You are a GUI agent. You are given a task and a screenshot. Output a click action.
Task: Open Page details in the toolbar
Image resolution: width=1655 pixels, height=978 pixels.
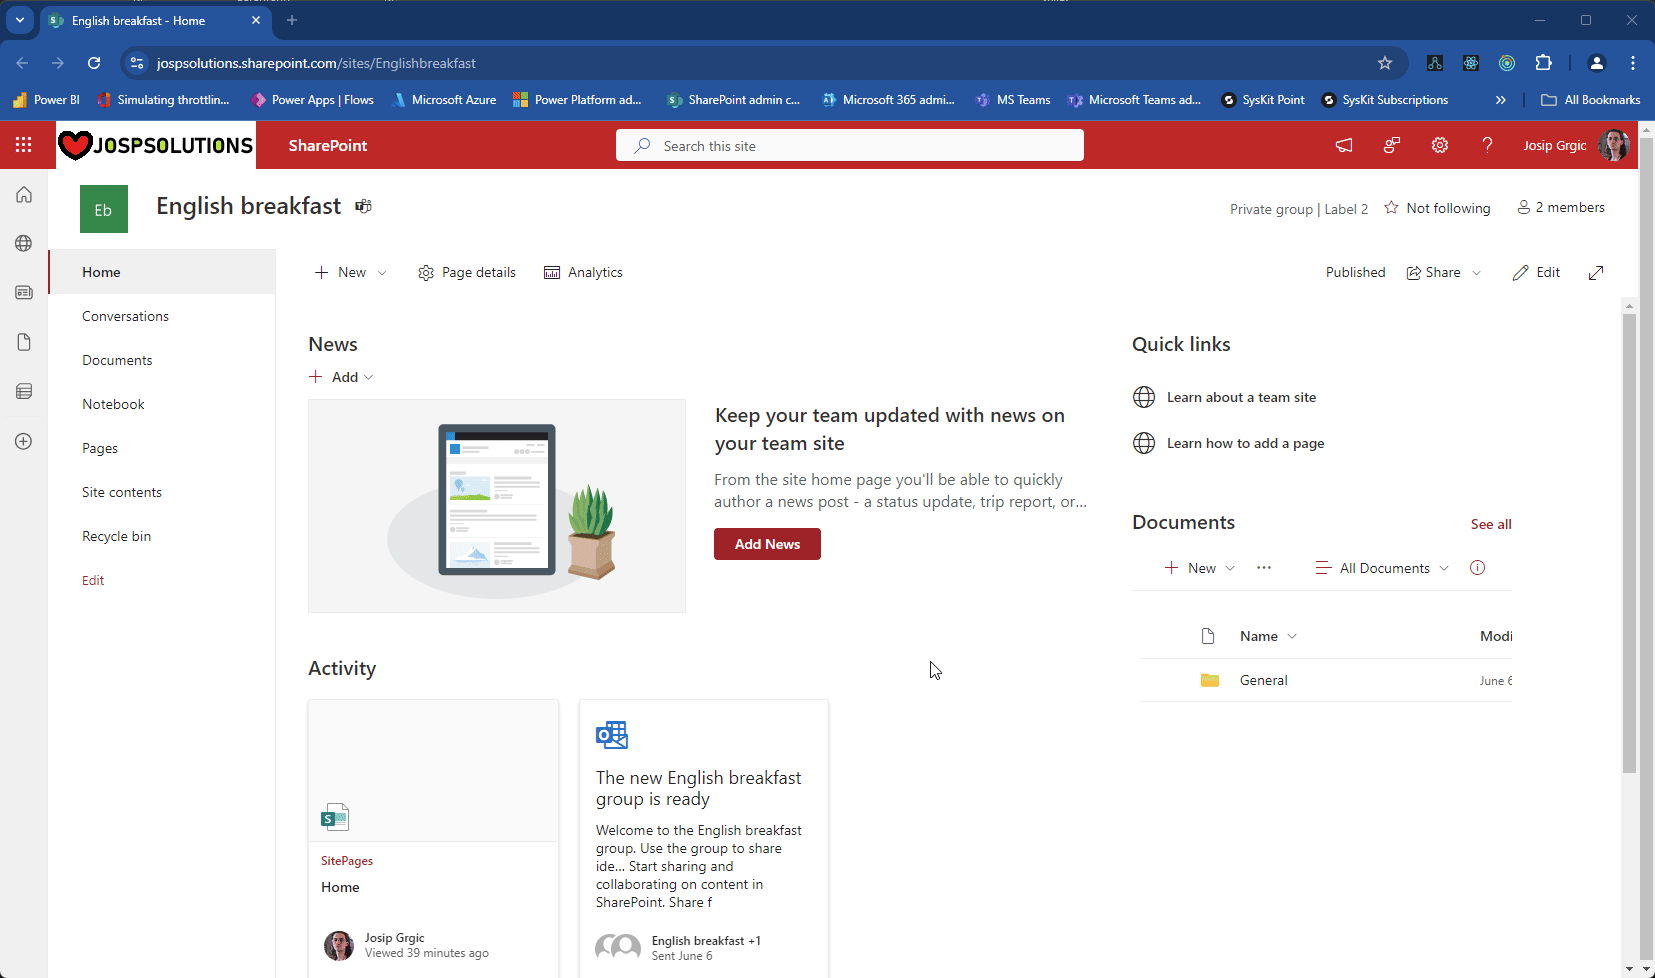(x=467, y=273)
